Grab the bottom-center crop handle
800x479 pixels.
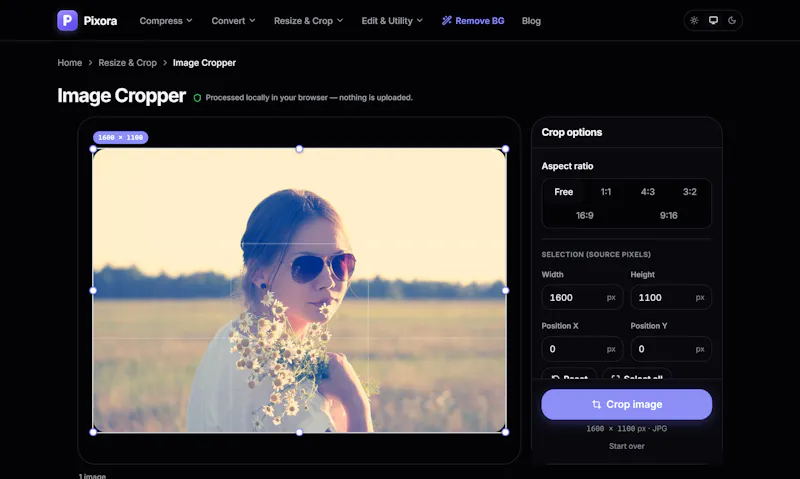click(x=299, y=432)
